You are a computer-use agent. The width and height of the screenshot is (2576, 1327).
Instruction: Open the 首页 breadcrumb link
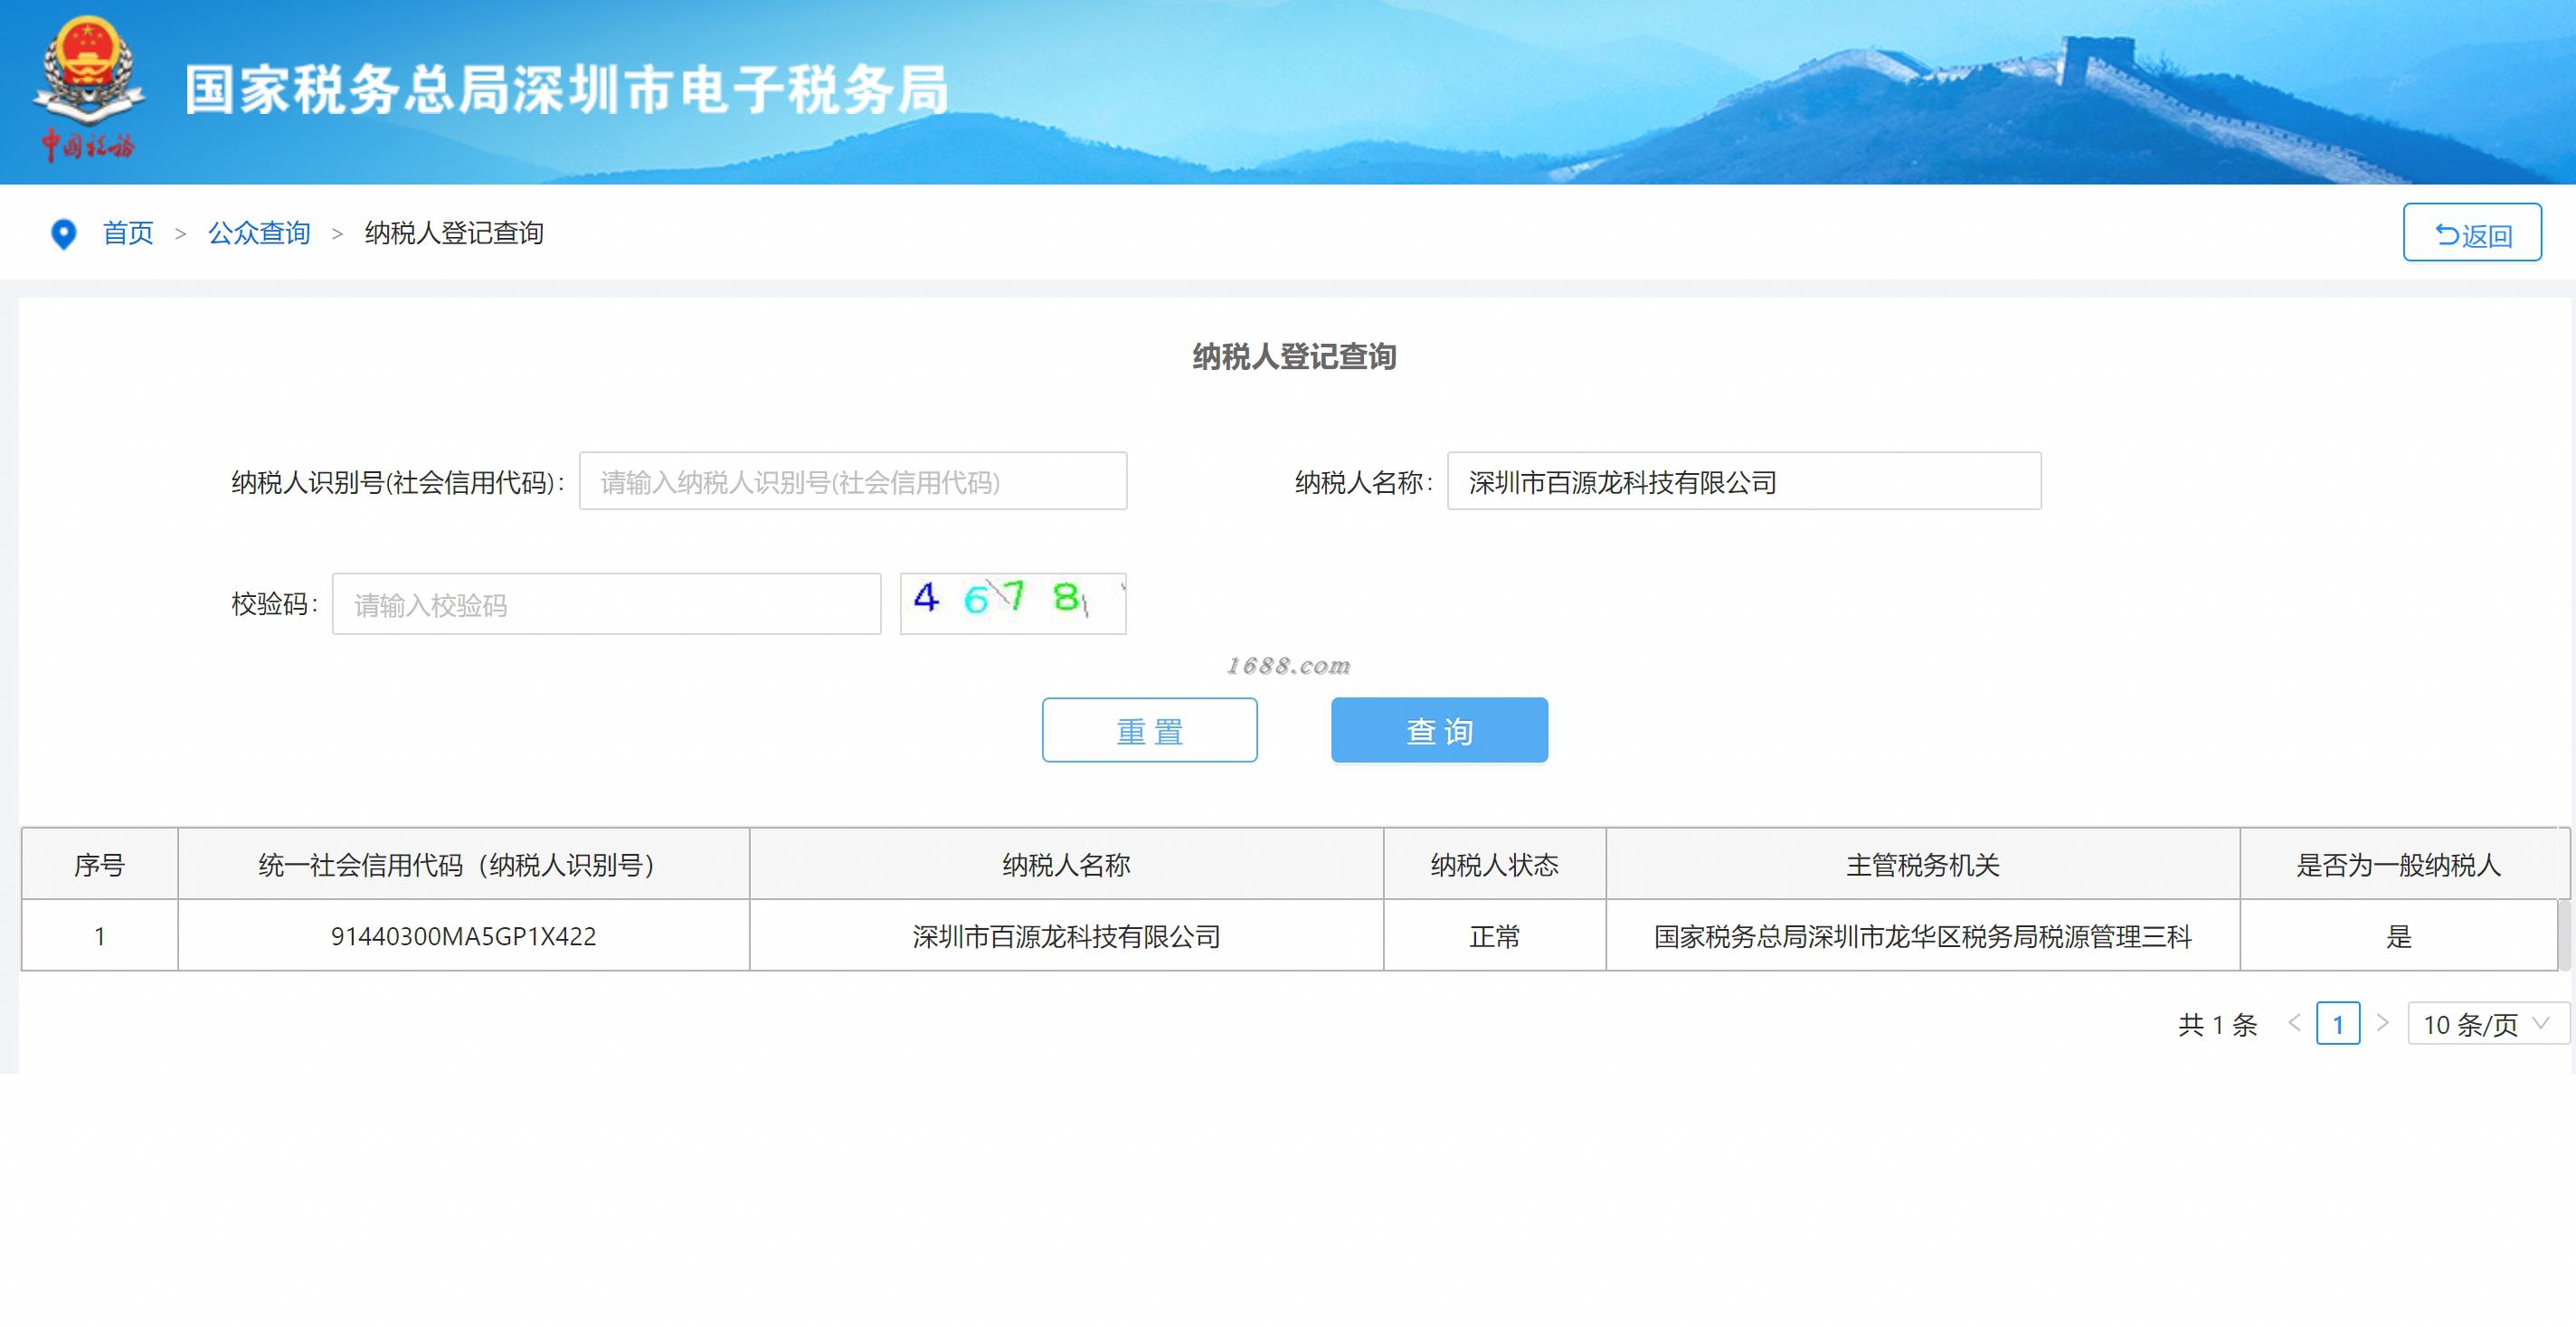(128, 234)
